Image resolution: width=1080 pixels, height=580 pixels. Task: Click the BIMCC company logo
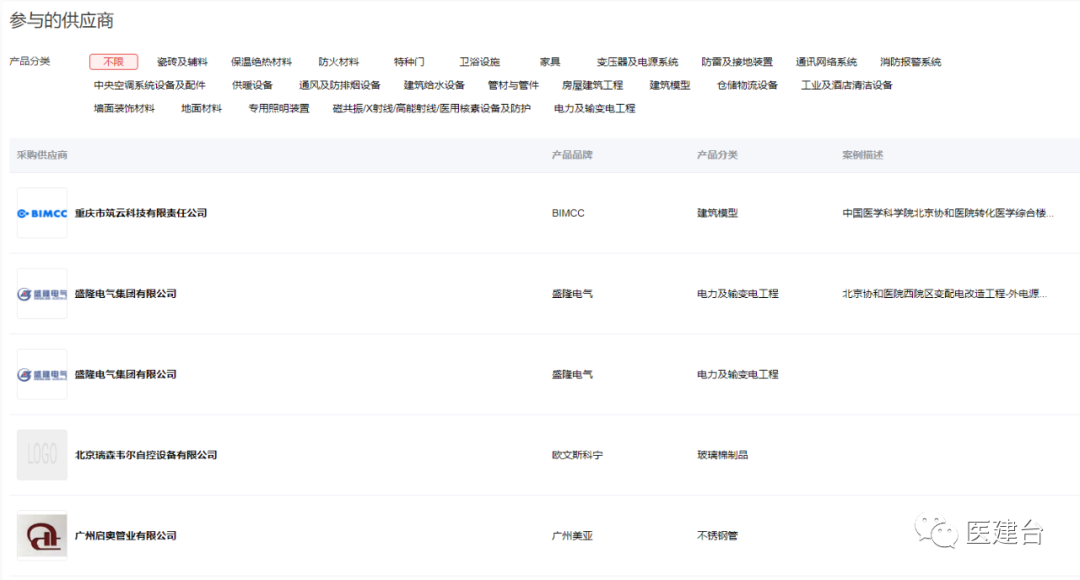point(42,212)
